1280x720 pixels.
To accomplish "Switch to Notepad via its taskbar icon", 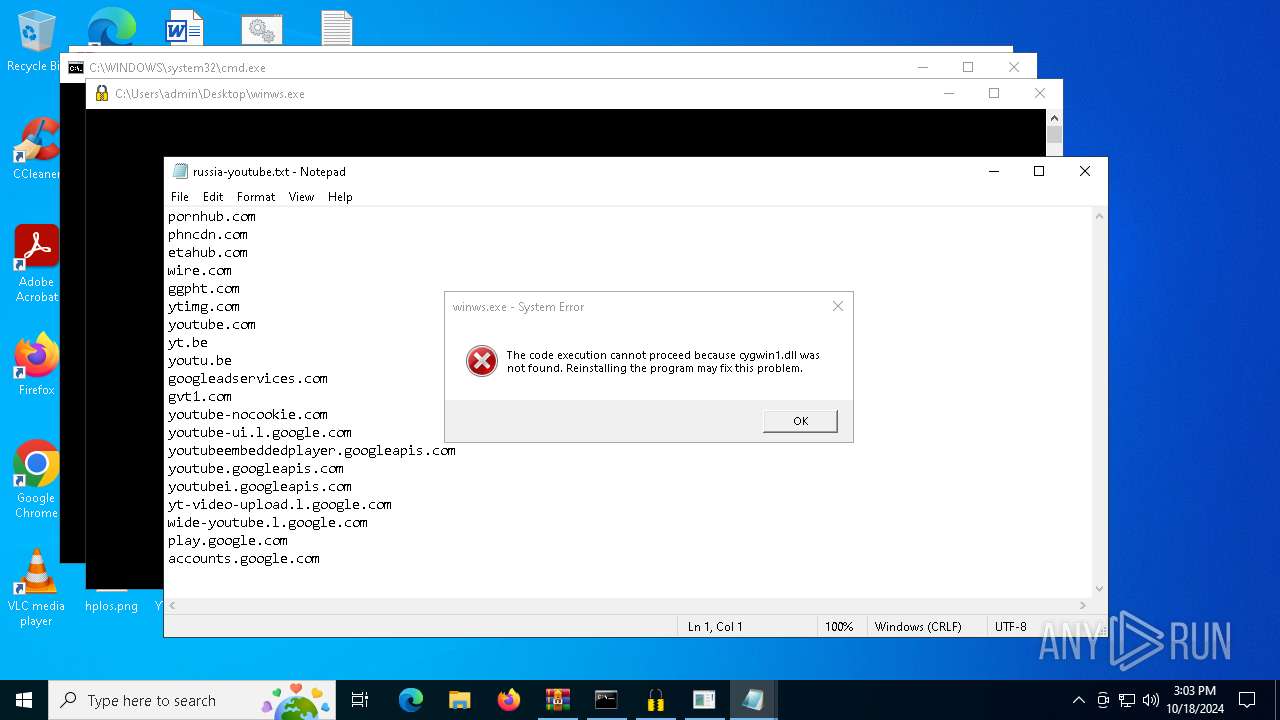I will [753, 700].
